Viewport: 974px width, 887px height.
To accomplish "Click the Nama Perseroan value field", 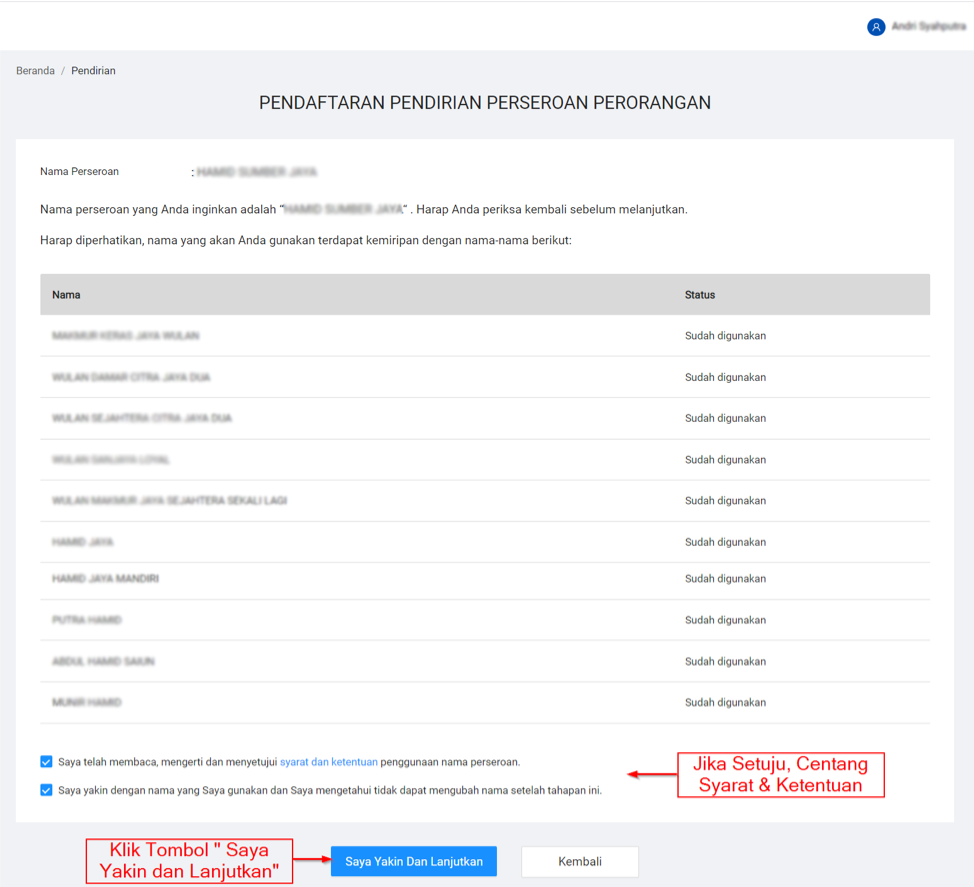I will pyautogui.click(x=257, y=172).
